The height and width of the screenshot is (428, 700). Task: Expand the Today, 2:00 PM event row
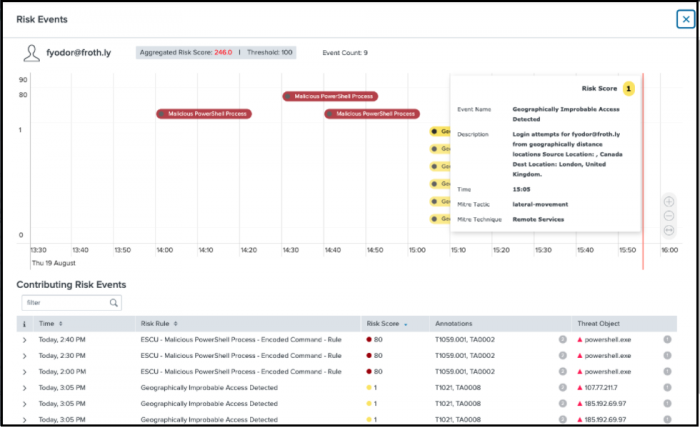coord(25,372)
